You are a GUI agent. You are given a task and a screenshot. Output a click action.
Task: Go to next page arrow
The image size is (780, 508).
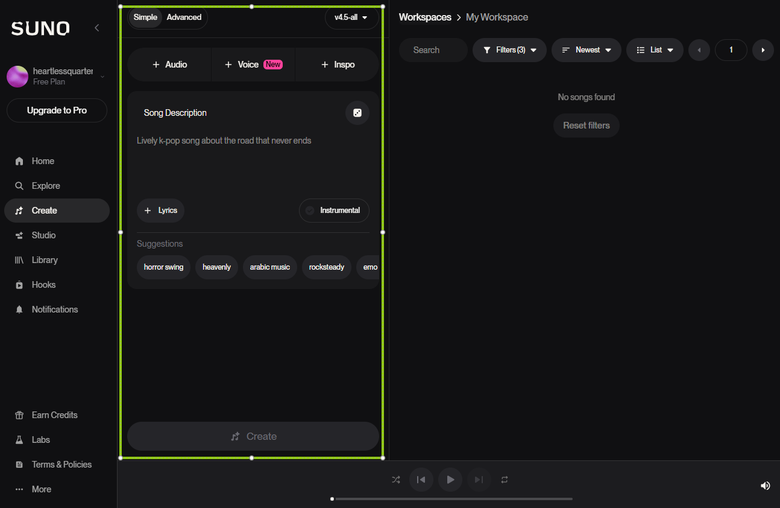click(763, 50)
